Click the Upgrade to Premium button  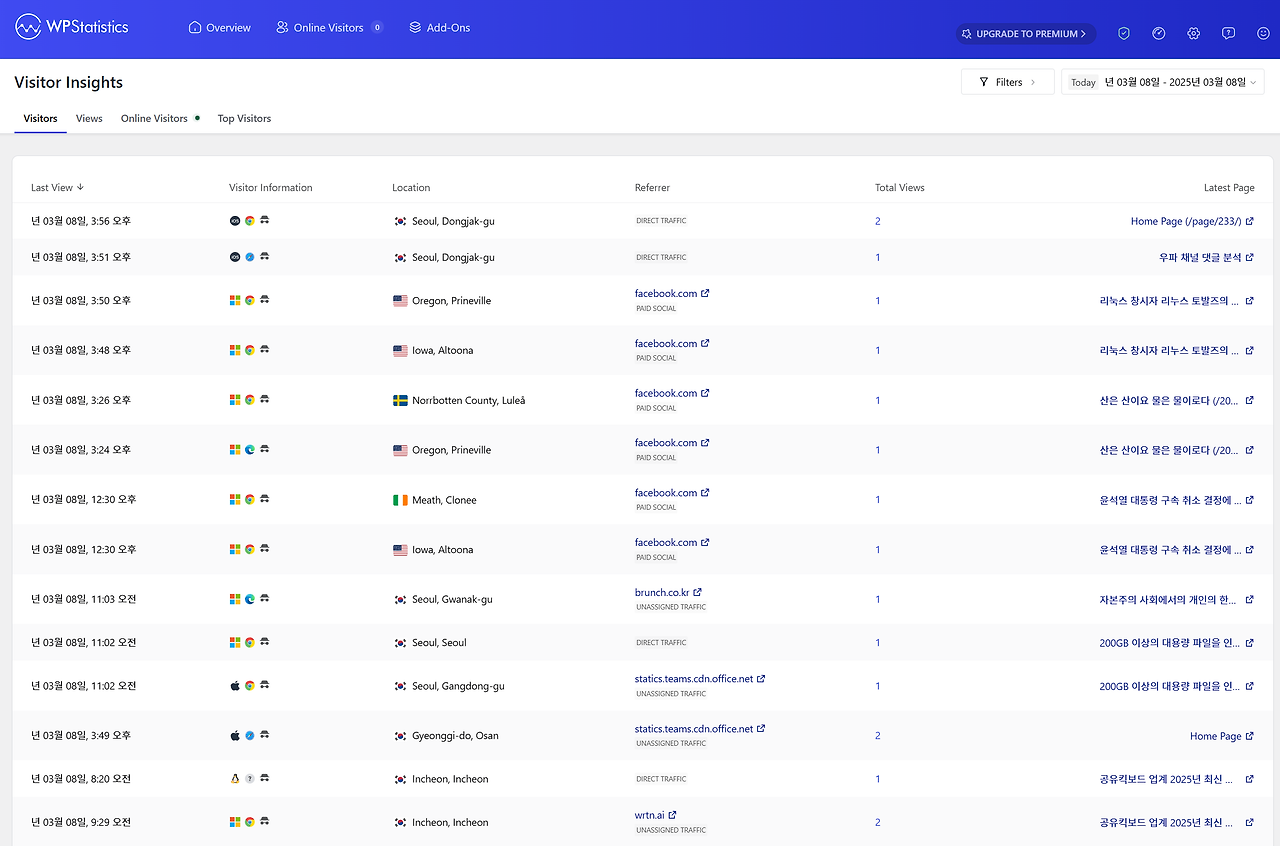[1026, 34]
